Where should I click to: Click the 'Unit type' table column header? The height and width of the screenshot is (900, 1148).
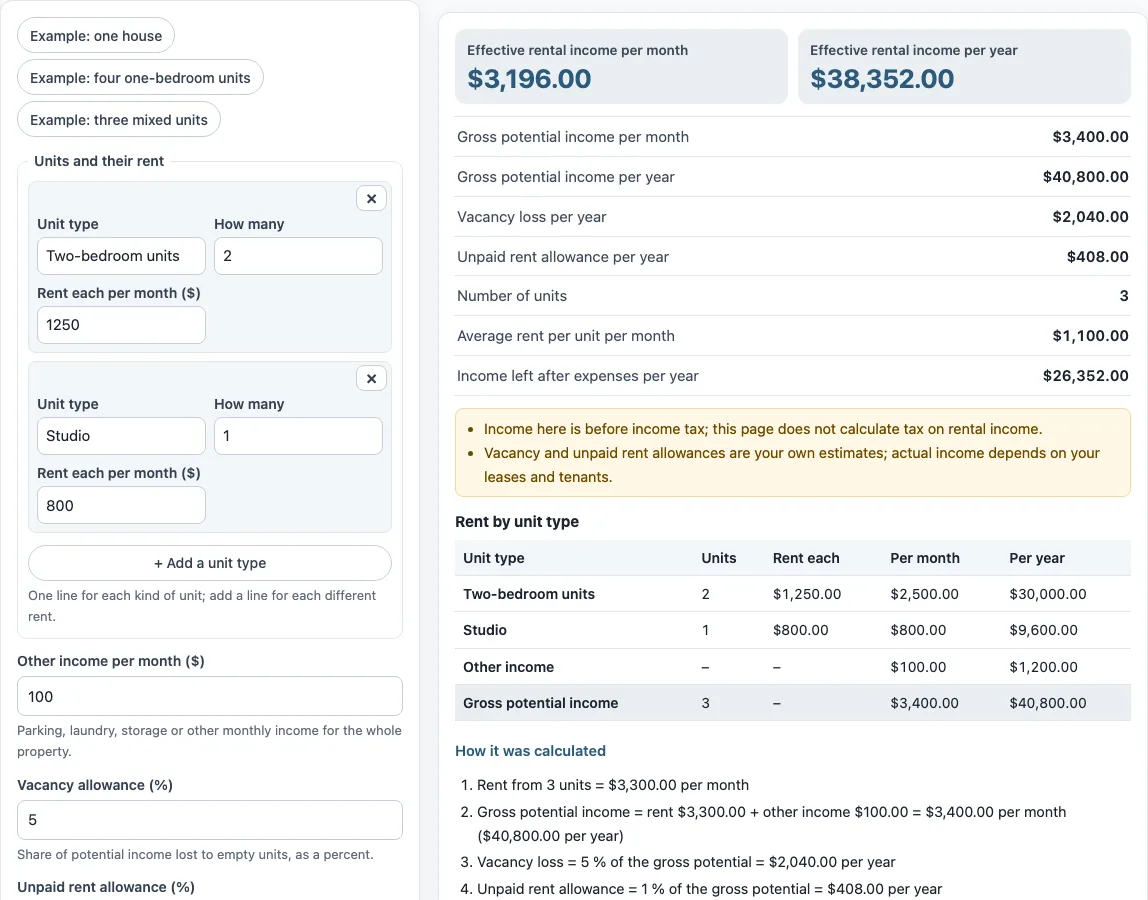(x=493, y=558)
